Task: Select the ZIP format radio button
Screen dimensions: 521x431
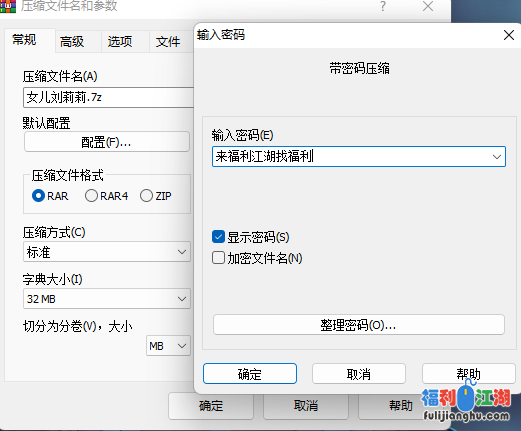Action: (x=146, y=196)
